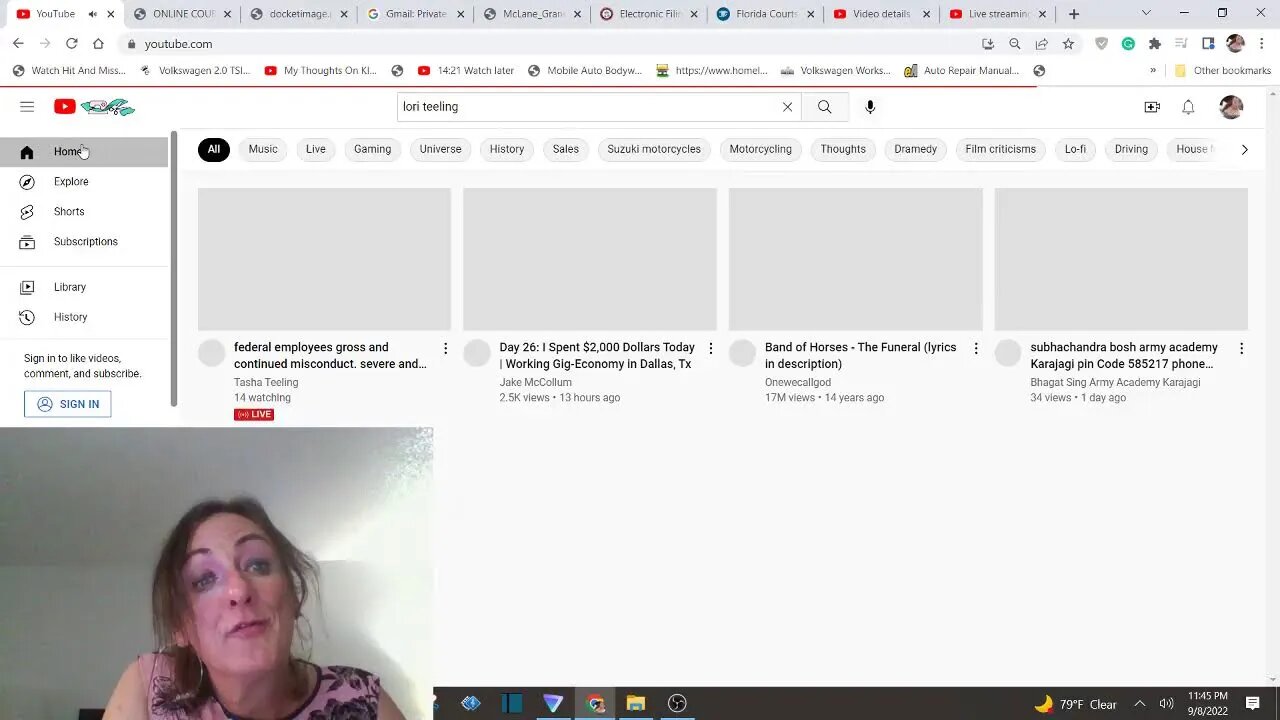Select the Lo-fi filter chip

tap(1075, 149)
